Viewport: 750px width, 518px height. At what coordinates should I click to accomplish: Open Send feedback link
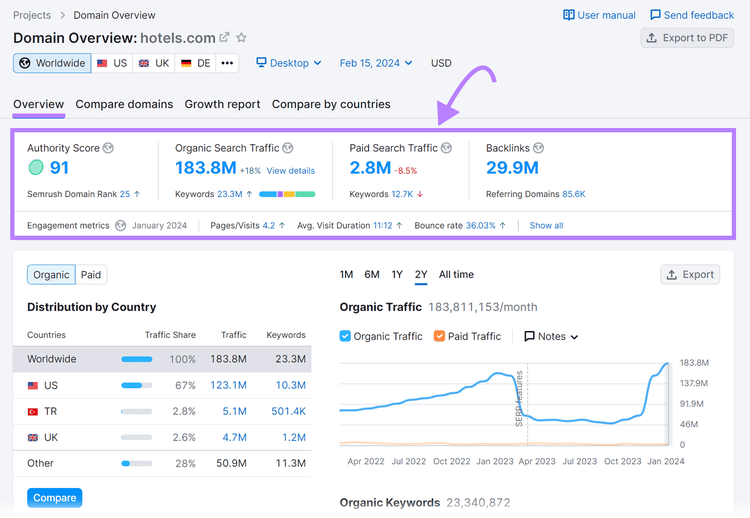click(692, 15)
